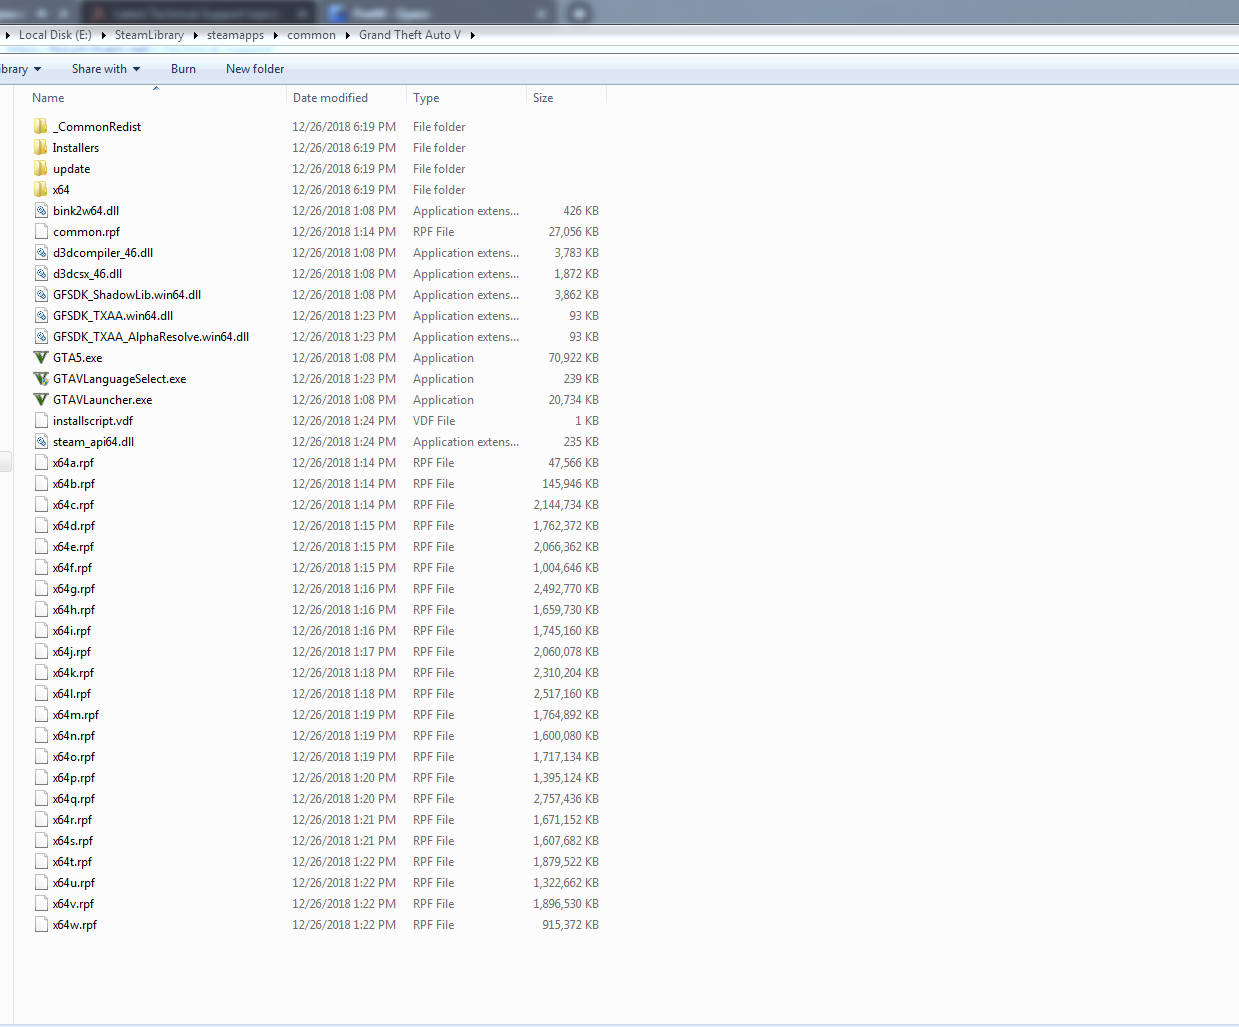Click the x64a.rpf file icon

click(x=41, y=462)
